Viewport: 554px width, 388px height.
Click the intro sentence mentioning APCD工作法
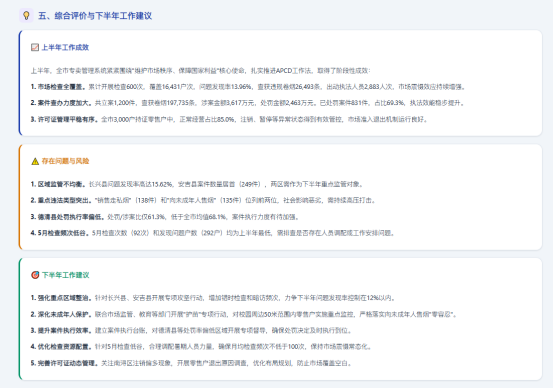200,71
